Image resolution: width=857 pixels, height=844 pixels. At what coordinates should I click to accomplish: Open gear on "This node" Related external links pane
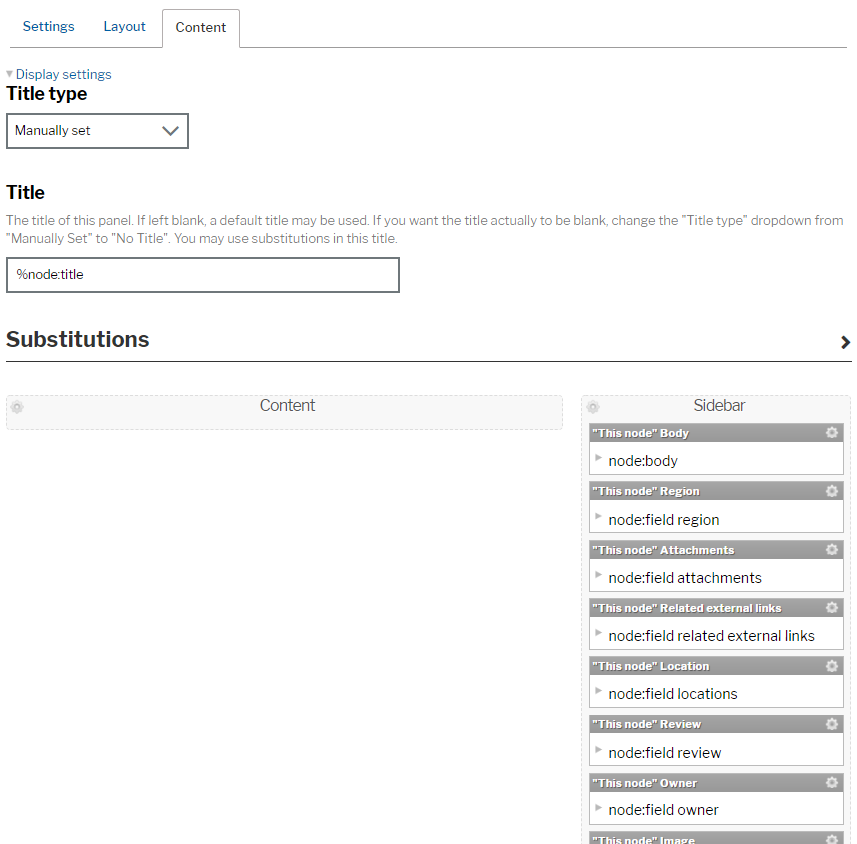coord(831,607)
